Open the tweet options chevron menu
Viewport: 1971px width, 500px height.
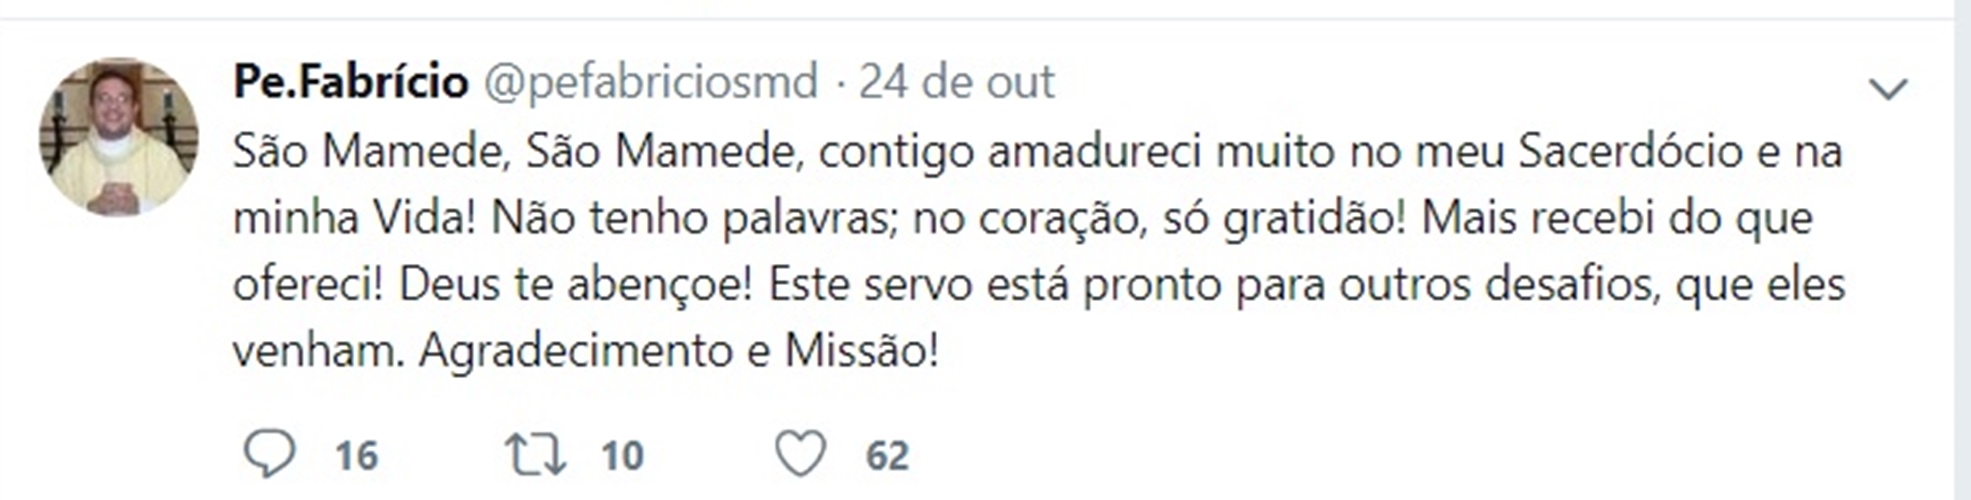point(1888,90)
